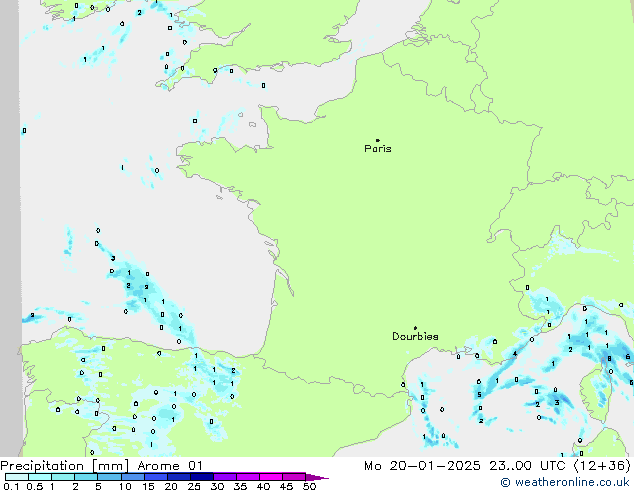Screen dimensions: 634x490
Task: Click the '10' legend scale value
Action: (125, 486)
